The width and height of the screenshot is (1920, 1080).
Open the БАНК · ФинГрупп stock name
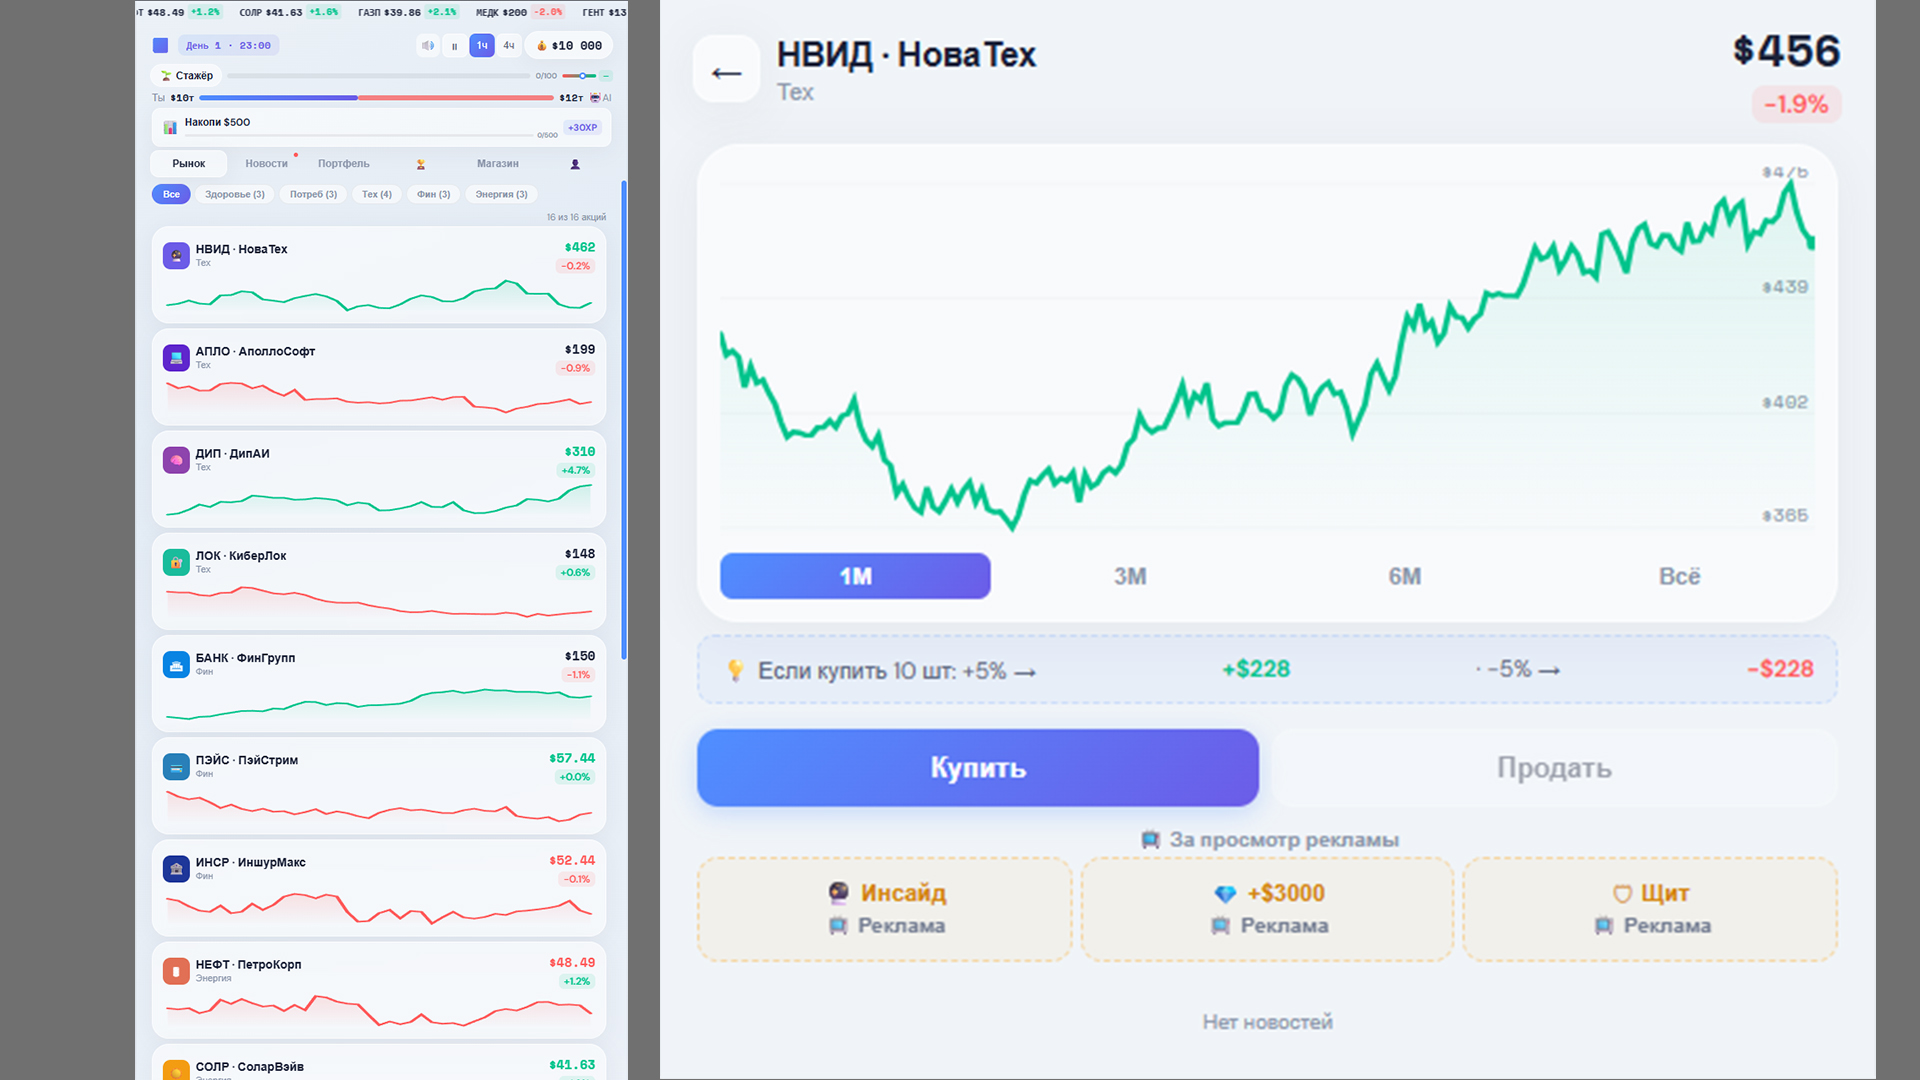tap(245, 658)
